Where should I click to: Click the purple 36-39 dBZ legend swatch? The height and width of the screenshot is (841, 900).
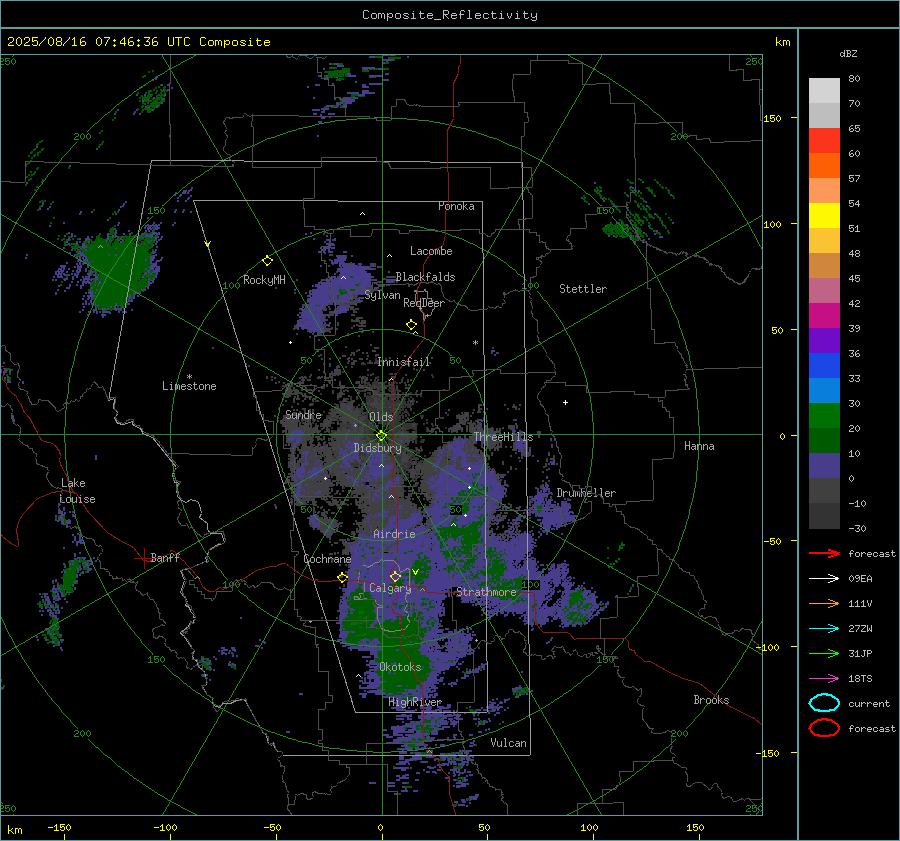pos(824,340)
